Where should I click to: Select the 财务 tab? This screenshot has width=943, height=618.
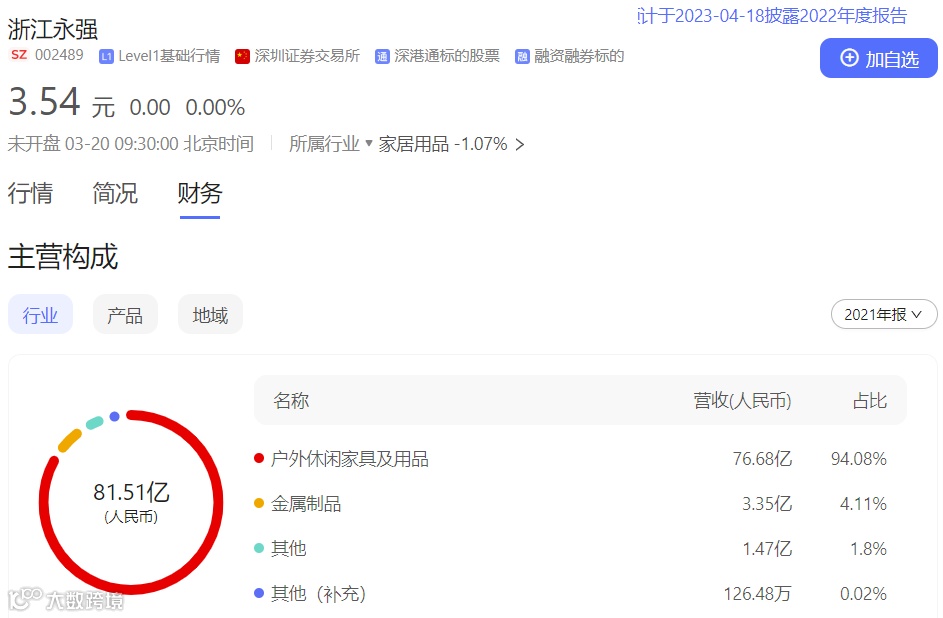[200, 194]
